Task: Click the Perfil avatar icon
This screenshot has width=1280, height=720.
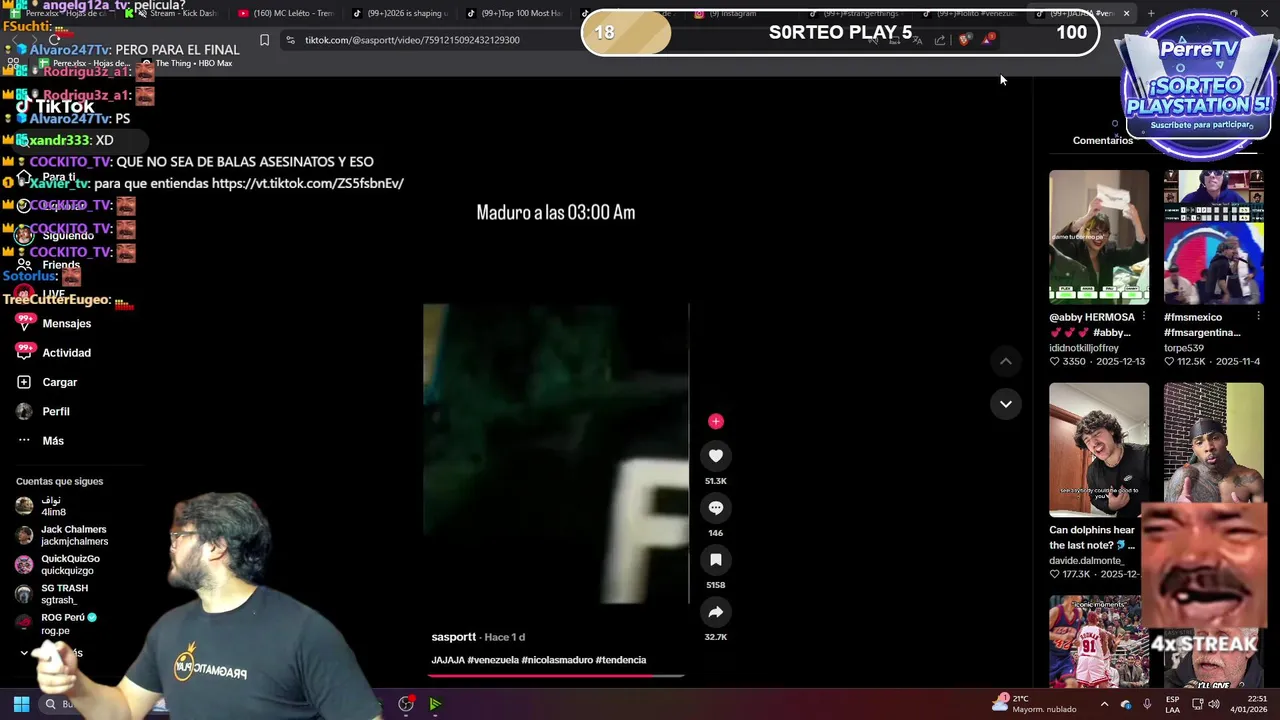Action: 24,411
